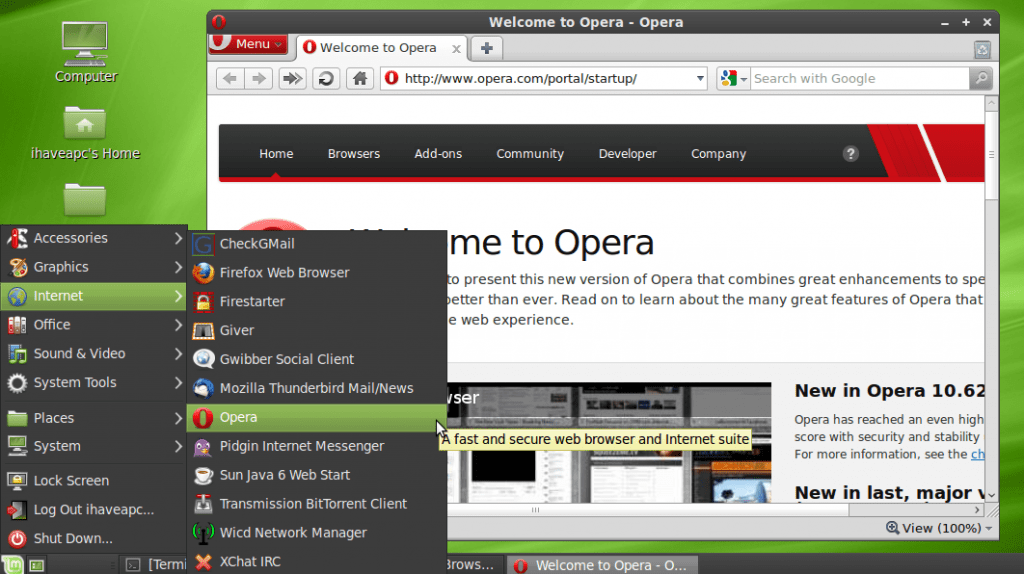This screenshot has width=1024, height=574.
Task: Go to Opera home page icon
Action: coord(360,78)
